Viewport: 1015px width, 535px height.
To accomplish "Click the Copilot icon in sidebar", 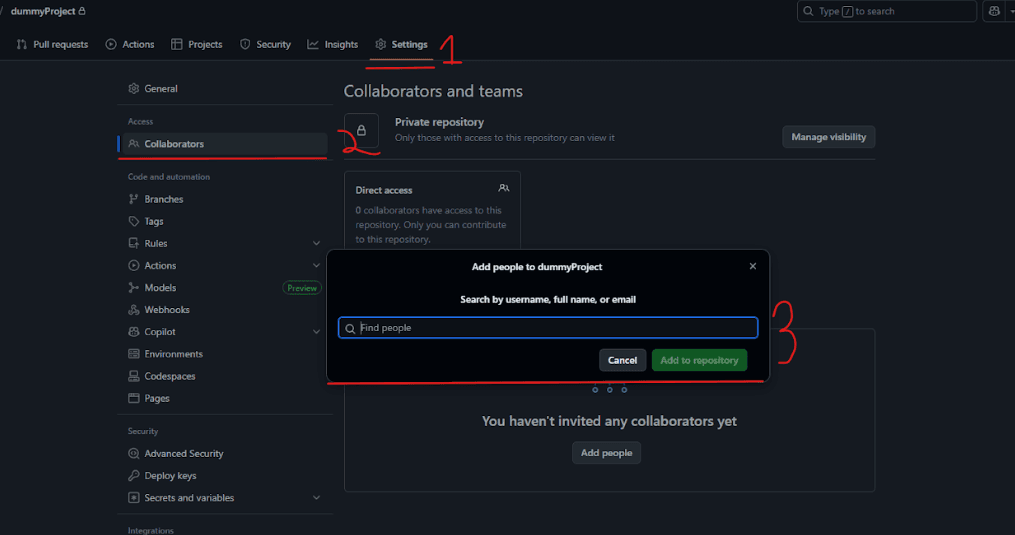I will [x=133, y=332].
